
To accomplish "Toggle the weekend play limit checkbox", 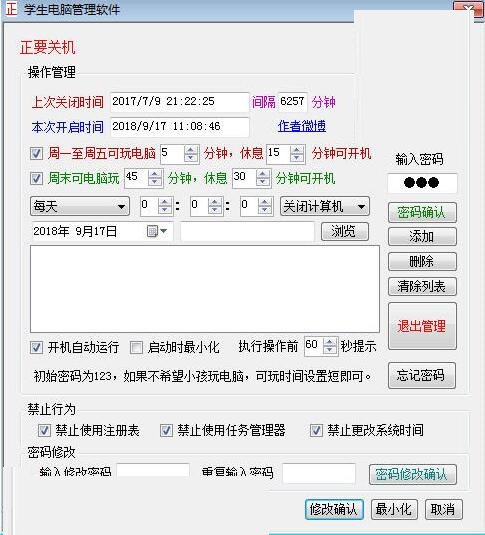I will pyautogui.click(x=36, y=178).
